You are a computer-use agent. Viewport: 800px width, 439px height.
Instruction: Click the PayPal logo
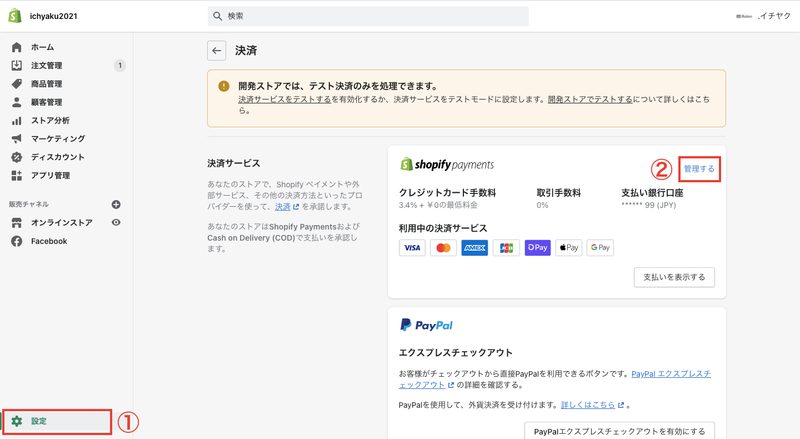[426, 325]
